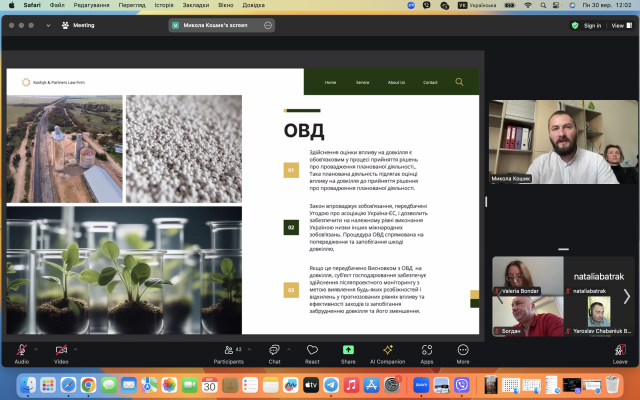Expand the Audio options caret
This screenshot has height=400, width=640.
36,349
